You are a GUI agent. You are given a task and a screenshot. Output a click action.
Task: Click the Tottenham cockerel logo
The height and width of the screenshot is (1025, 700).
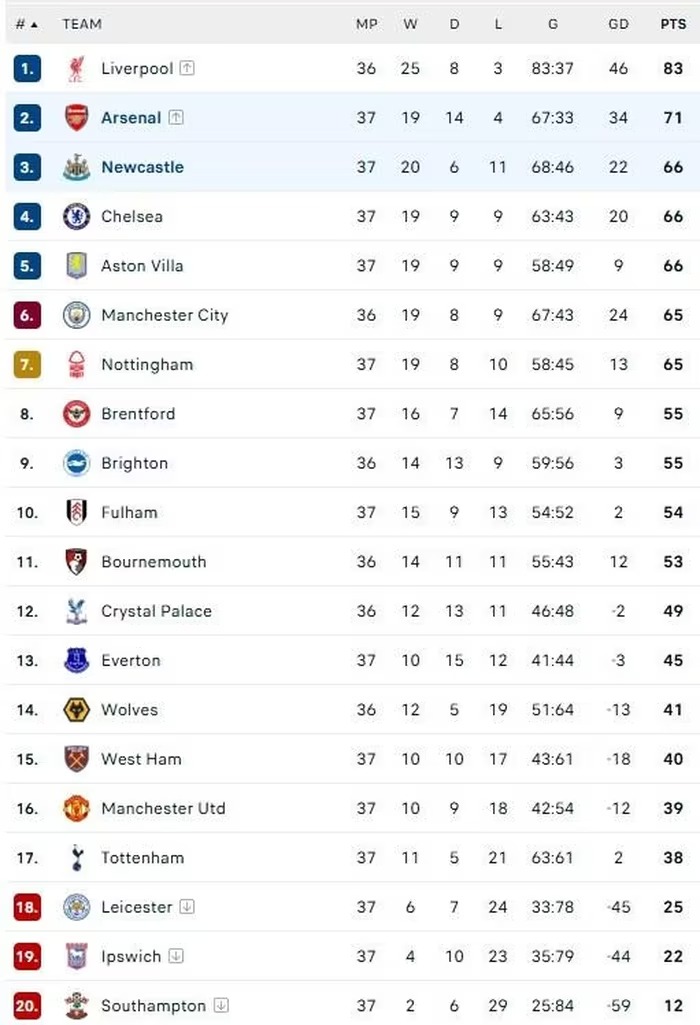point(77,858)
